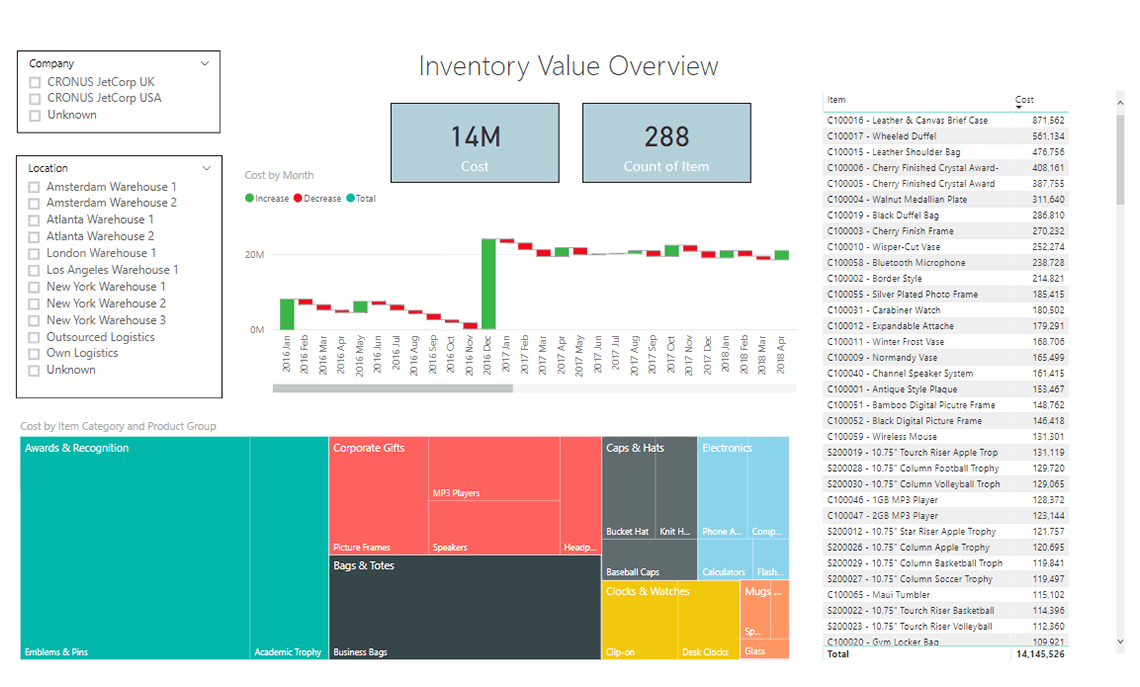This screenshot has height=687, width=1140.
Task: Toggle Atlanta Warehouse 2 checkbox
Action: [33, 237]
